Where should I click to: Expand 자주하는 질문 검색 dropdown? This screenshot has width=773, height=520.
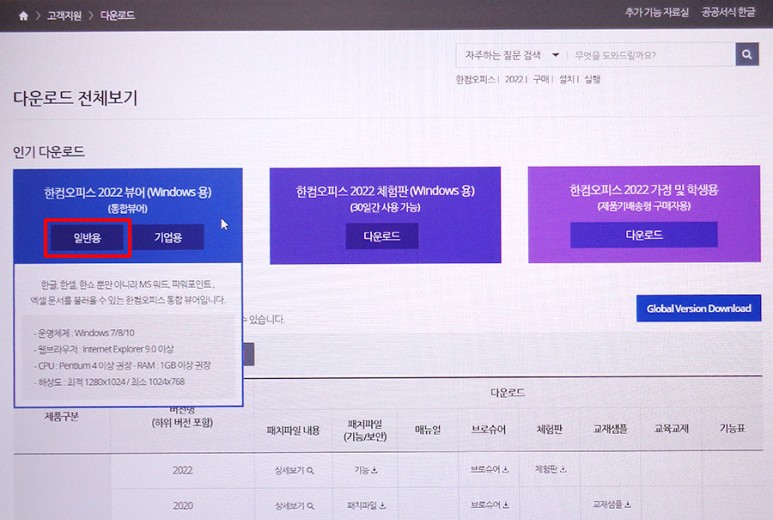coord(512,55)
